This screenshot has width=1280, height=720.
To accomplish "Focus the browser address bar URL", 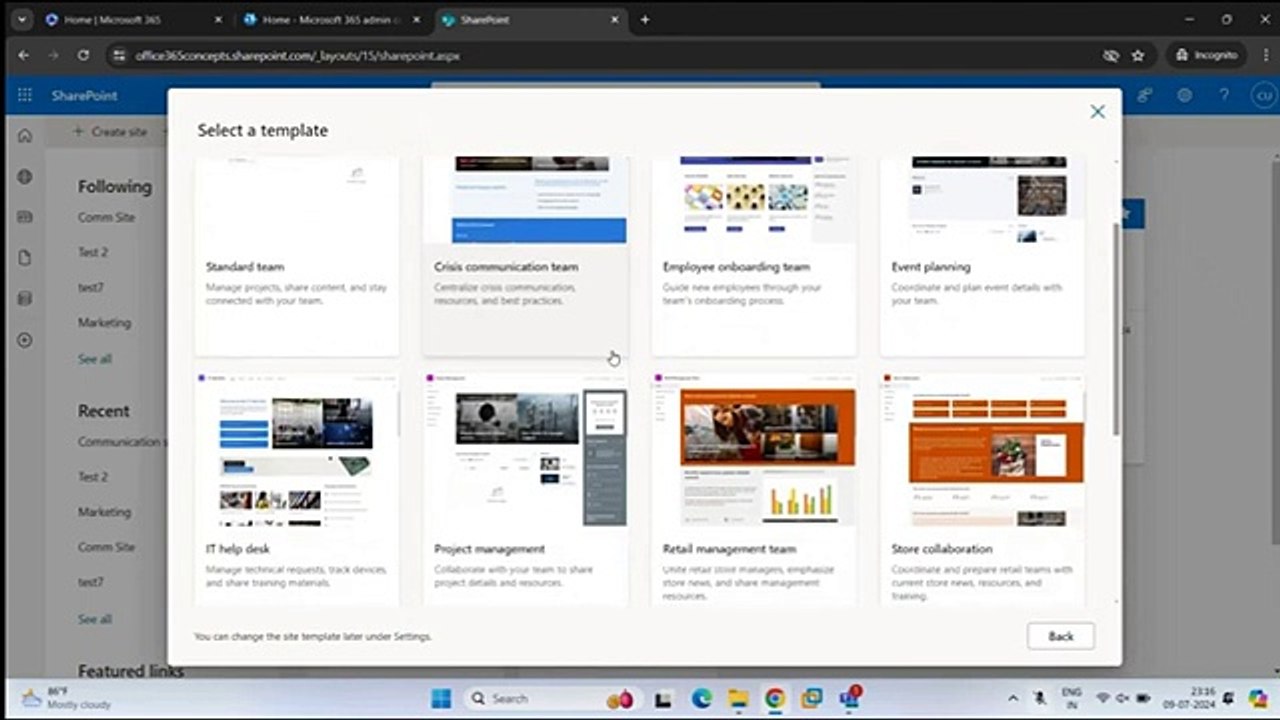I will [298, 56].
